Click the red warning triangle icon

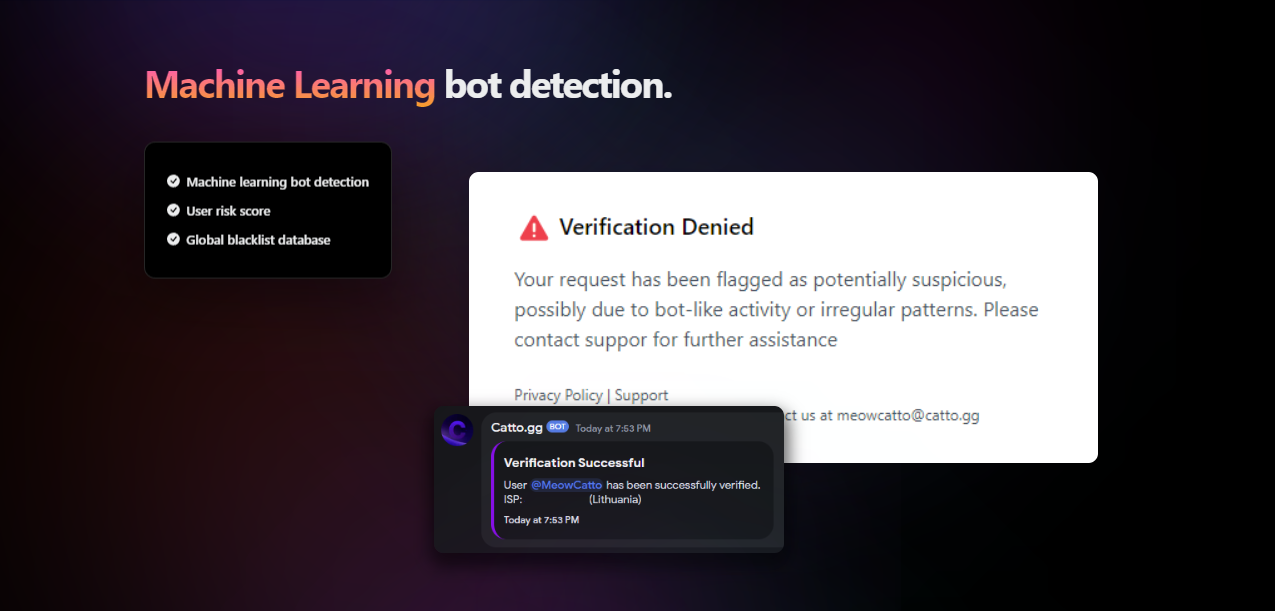point(534,228)
